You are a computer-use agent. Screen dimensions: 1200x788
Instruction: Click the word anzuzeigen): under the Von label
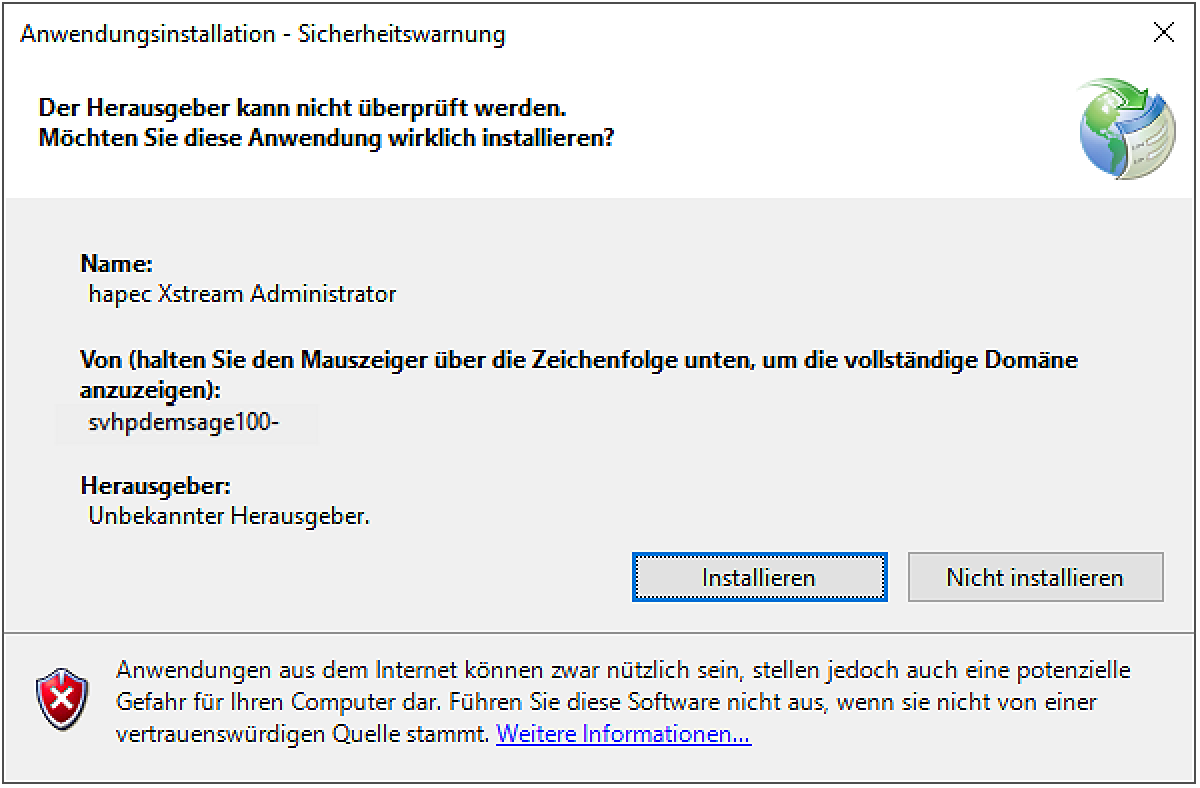[x=150, y=388]
